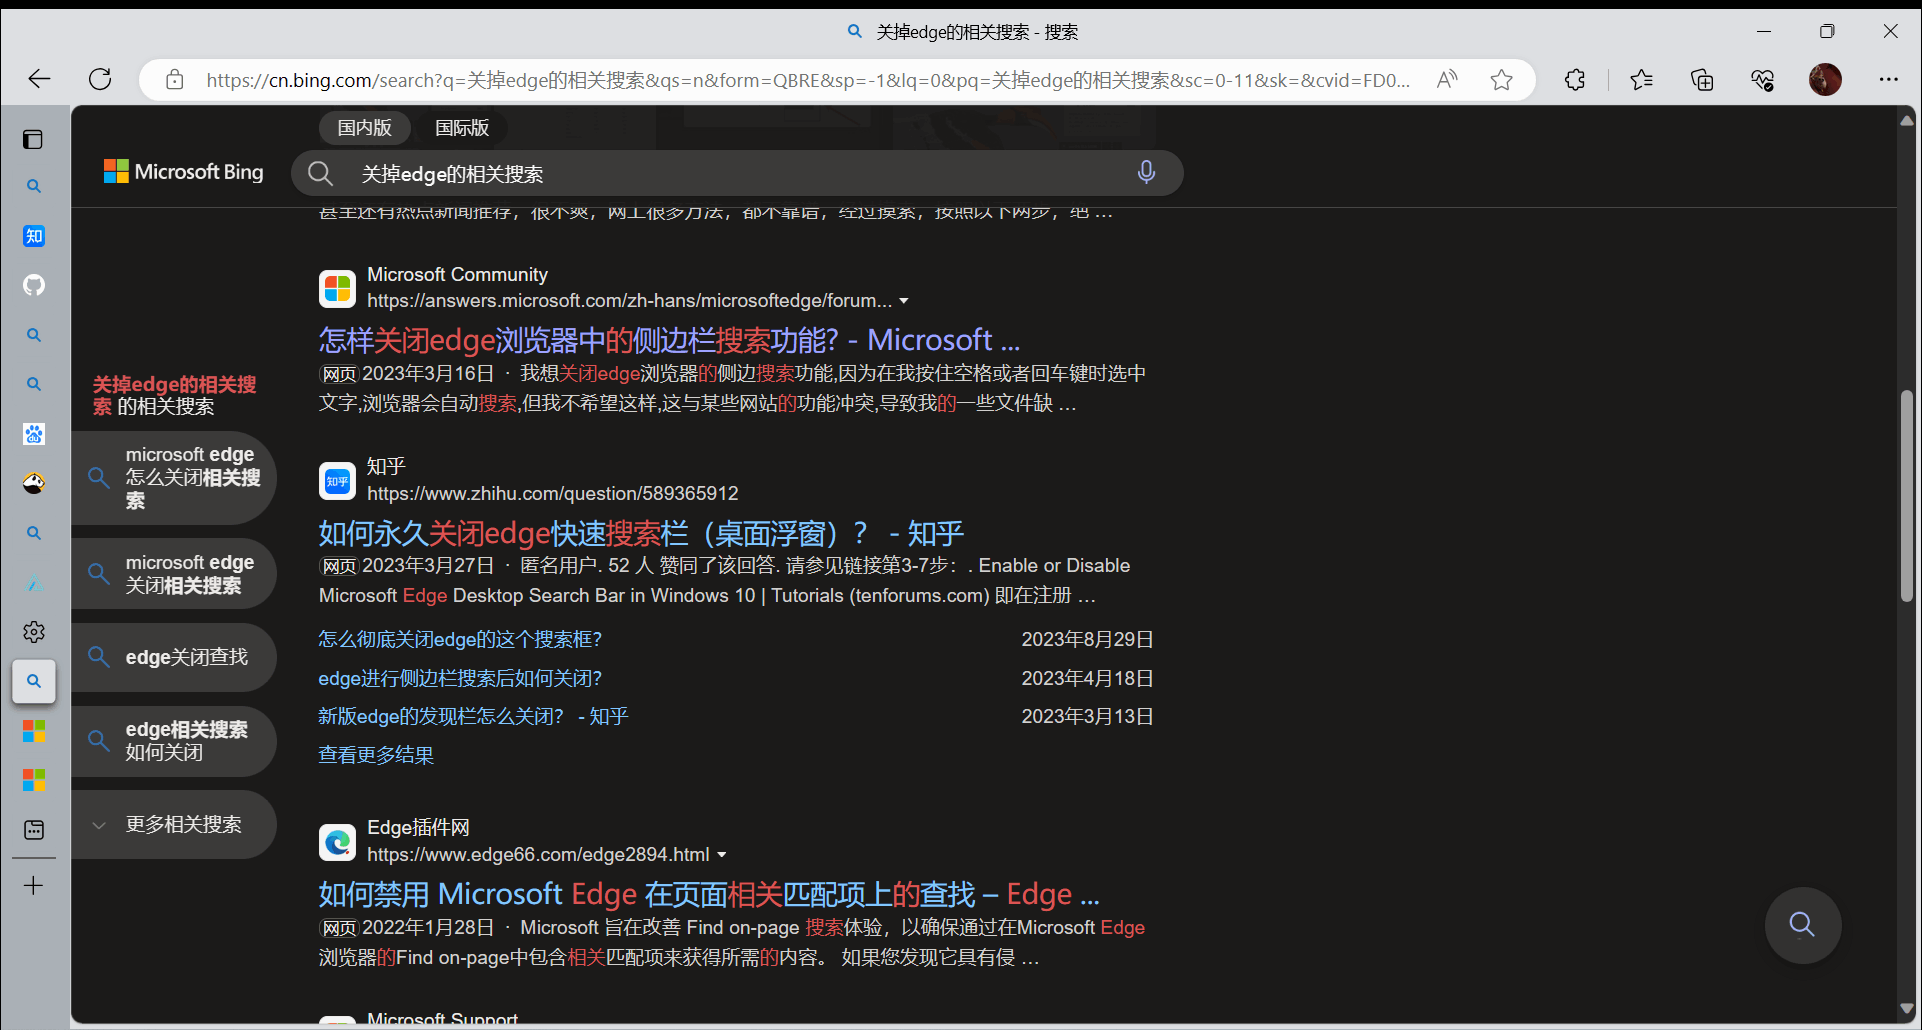This screenshot has height=1030, width=1922.
Task: Select related search microsoft edge 怎么关闭相关搜索
Action: [x=174, y=478]
